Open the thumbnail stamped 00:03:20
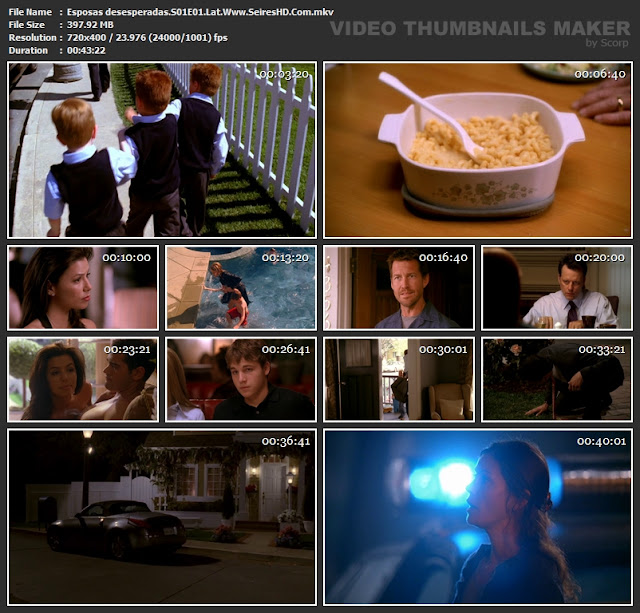Image resolution: width=640 pixels, height=613 pixels. 162,150
